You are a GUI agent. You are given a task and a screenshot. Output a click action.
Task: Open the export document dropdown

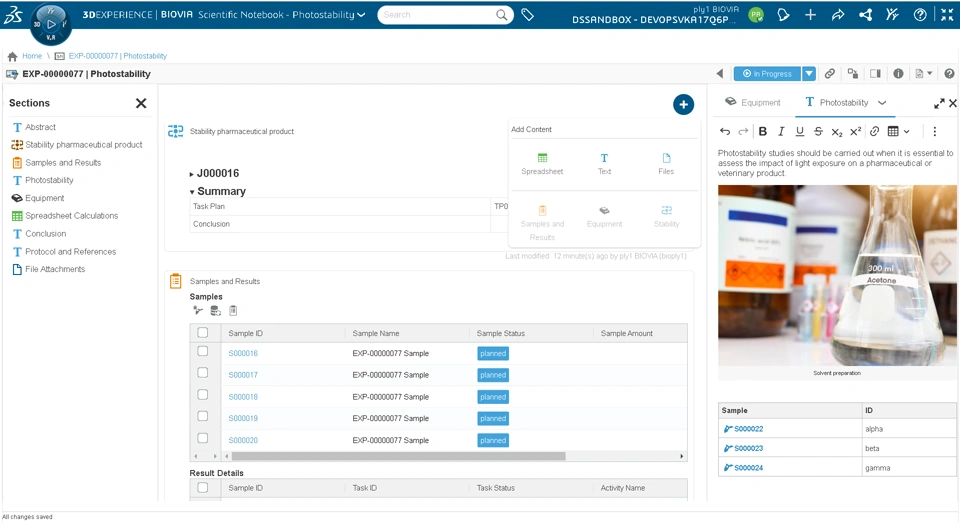923,73
